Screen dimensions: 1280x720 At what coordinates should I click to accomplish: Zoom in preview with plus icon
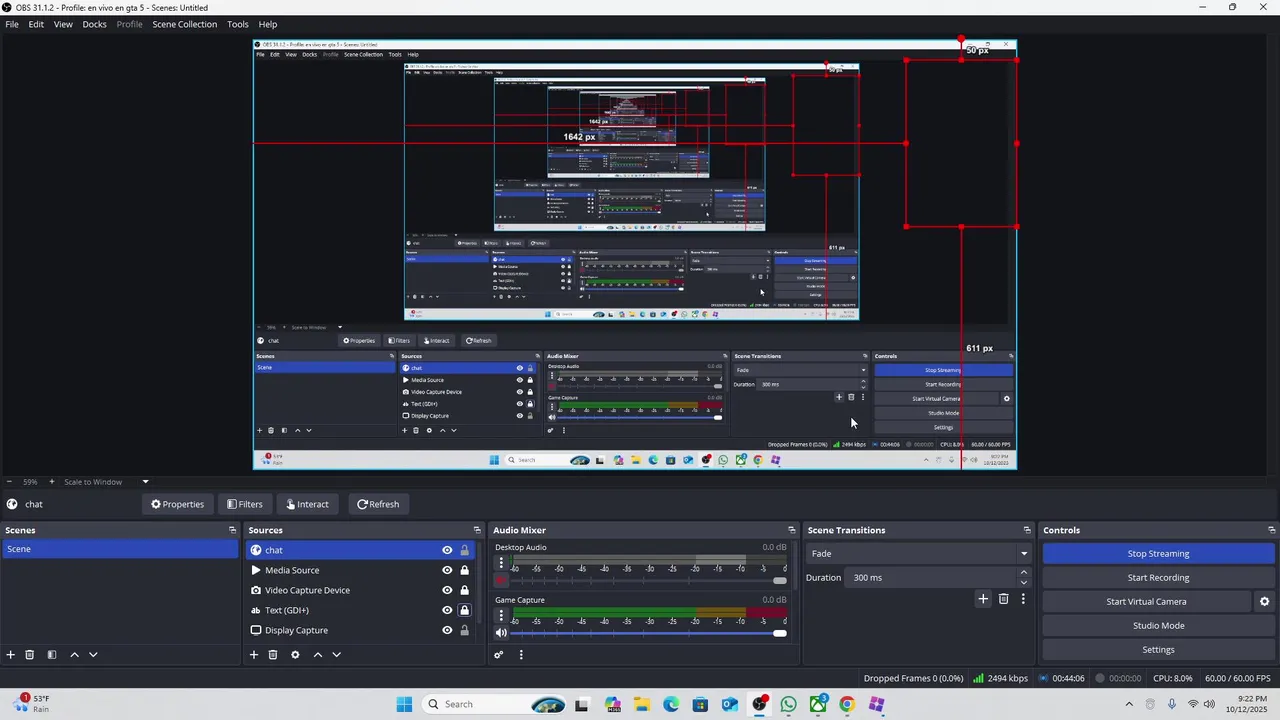(52, 482)
